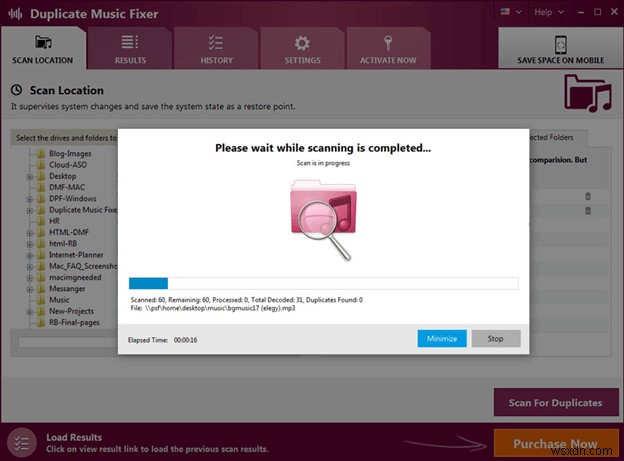The width and height of the screenshot is (624, 461).
Task: Click the New-Projects folder icon
Action: pos(41,311)
